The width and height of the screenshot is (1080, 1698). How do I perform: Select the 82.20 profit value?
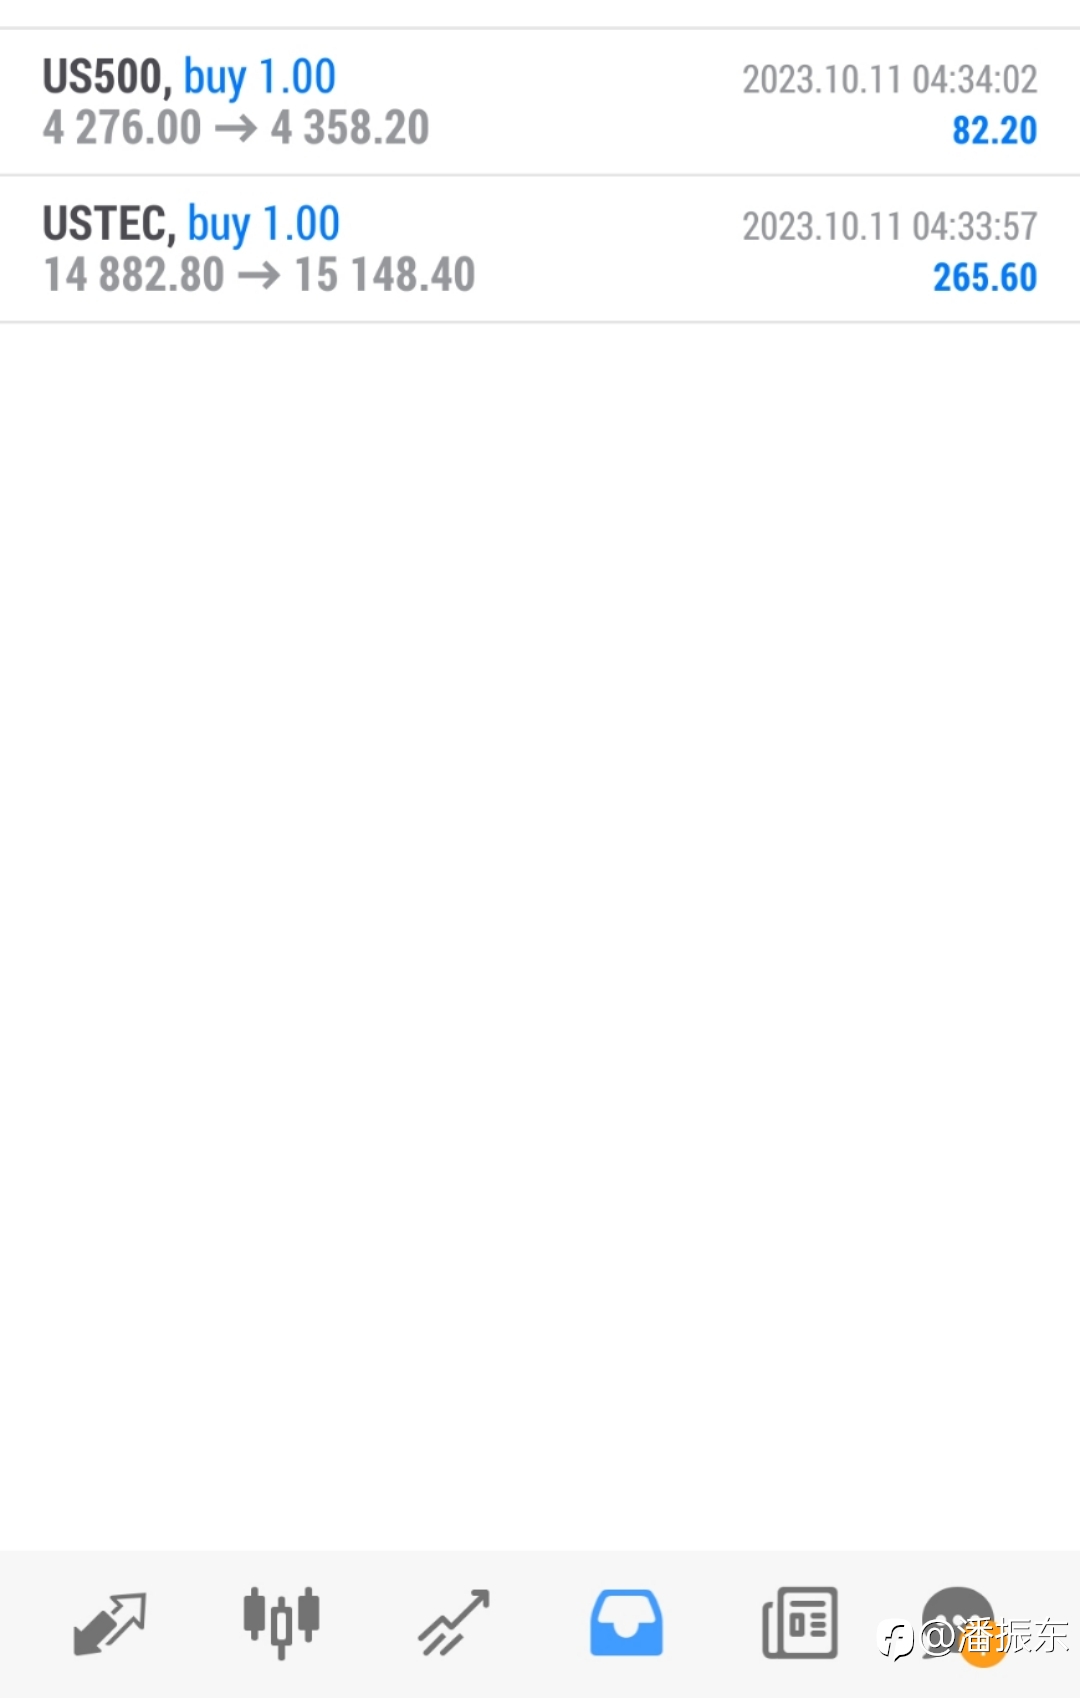click(994, 130)
